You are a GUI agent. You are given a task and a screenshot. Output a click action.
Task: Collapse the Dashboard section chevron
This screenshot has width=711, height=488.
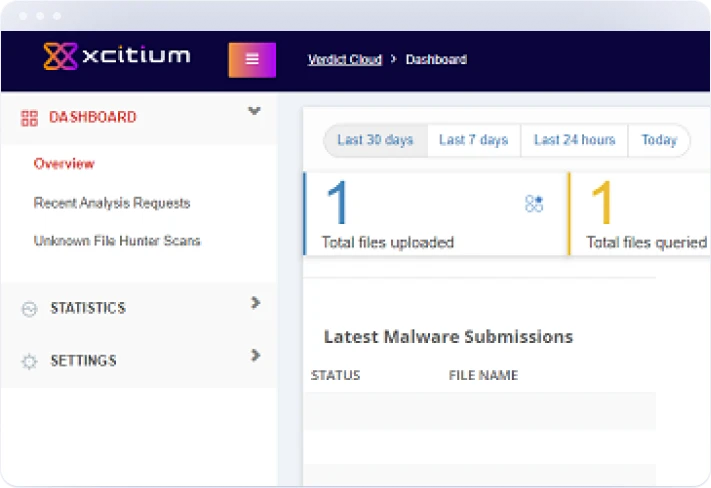pyautogui.click(x=254, y=111)
